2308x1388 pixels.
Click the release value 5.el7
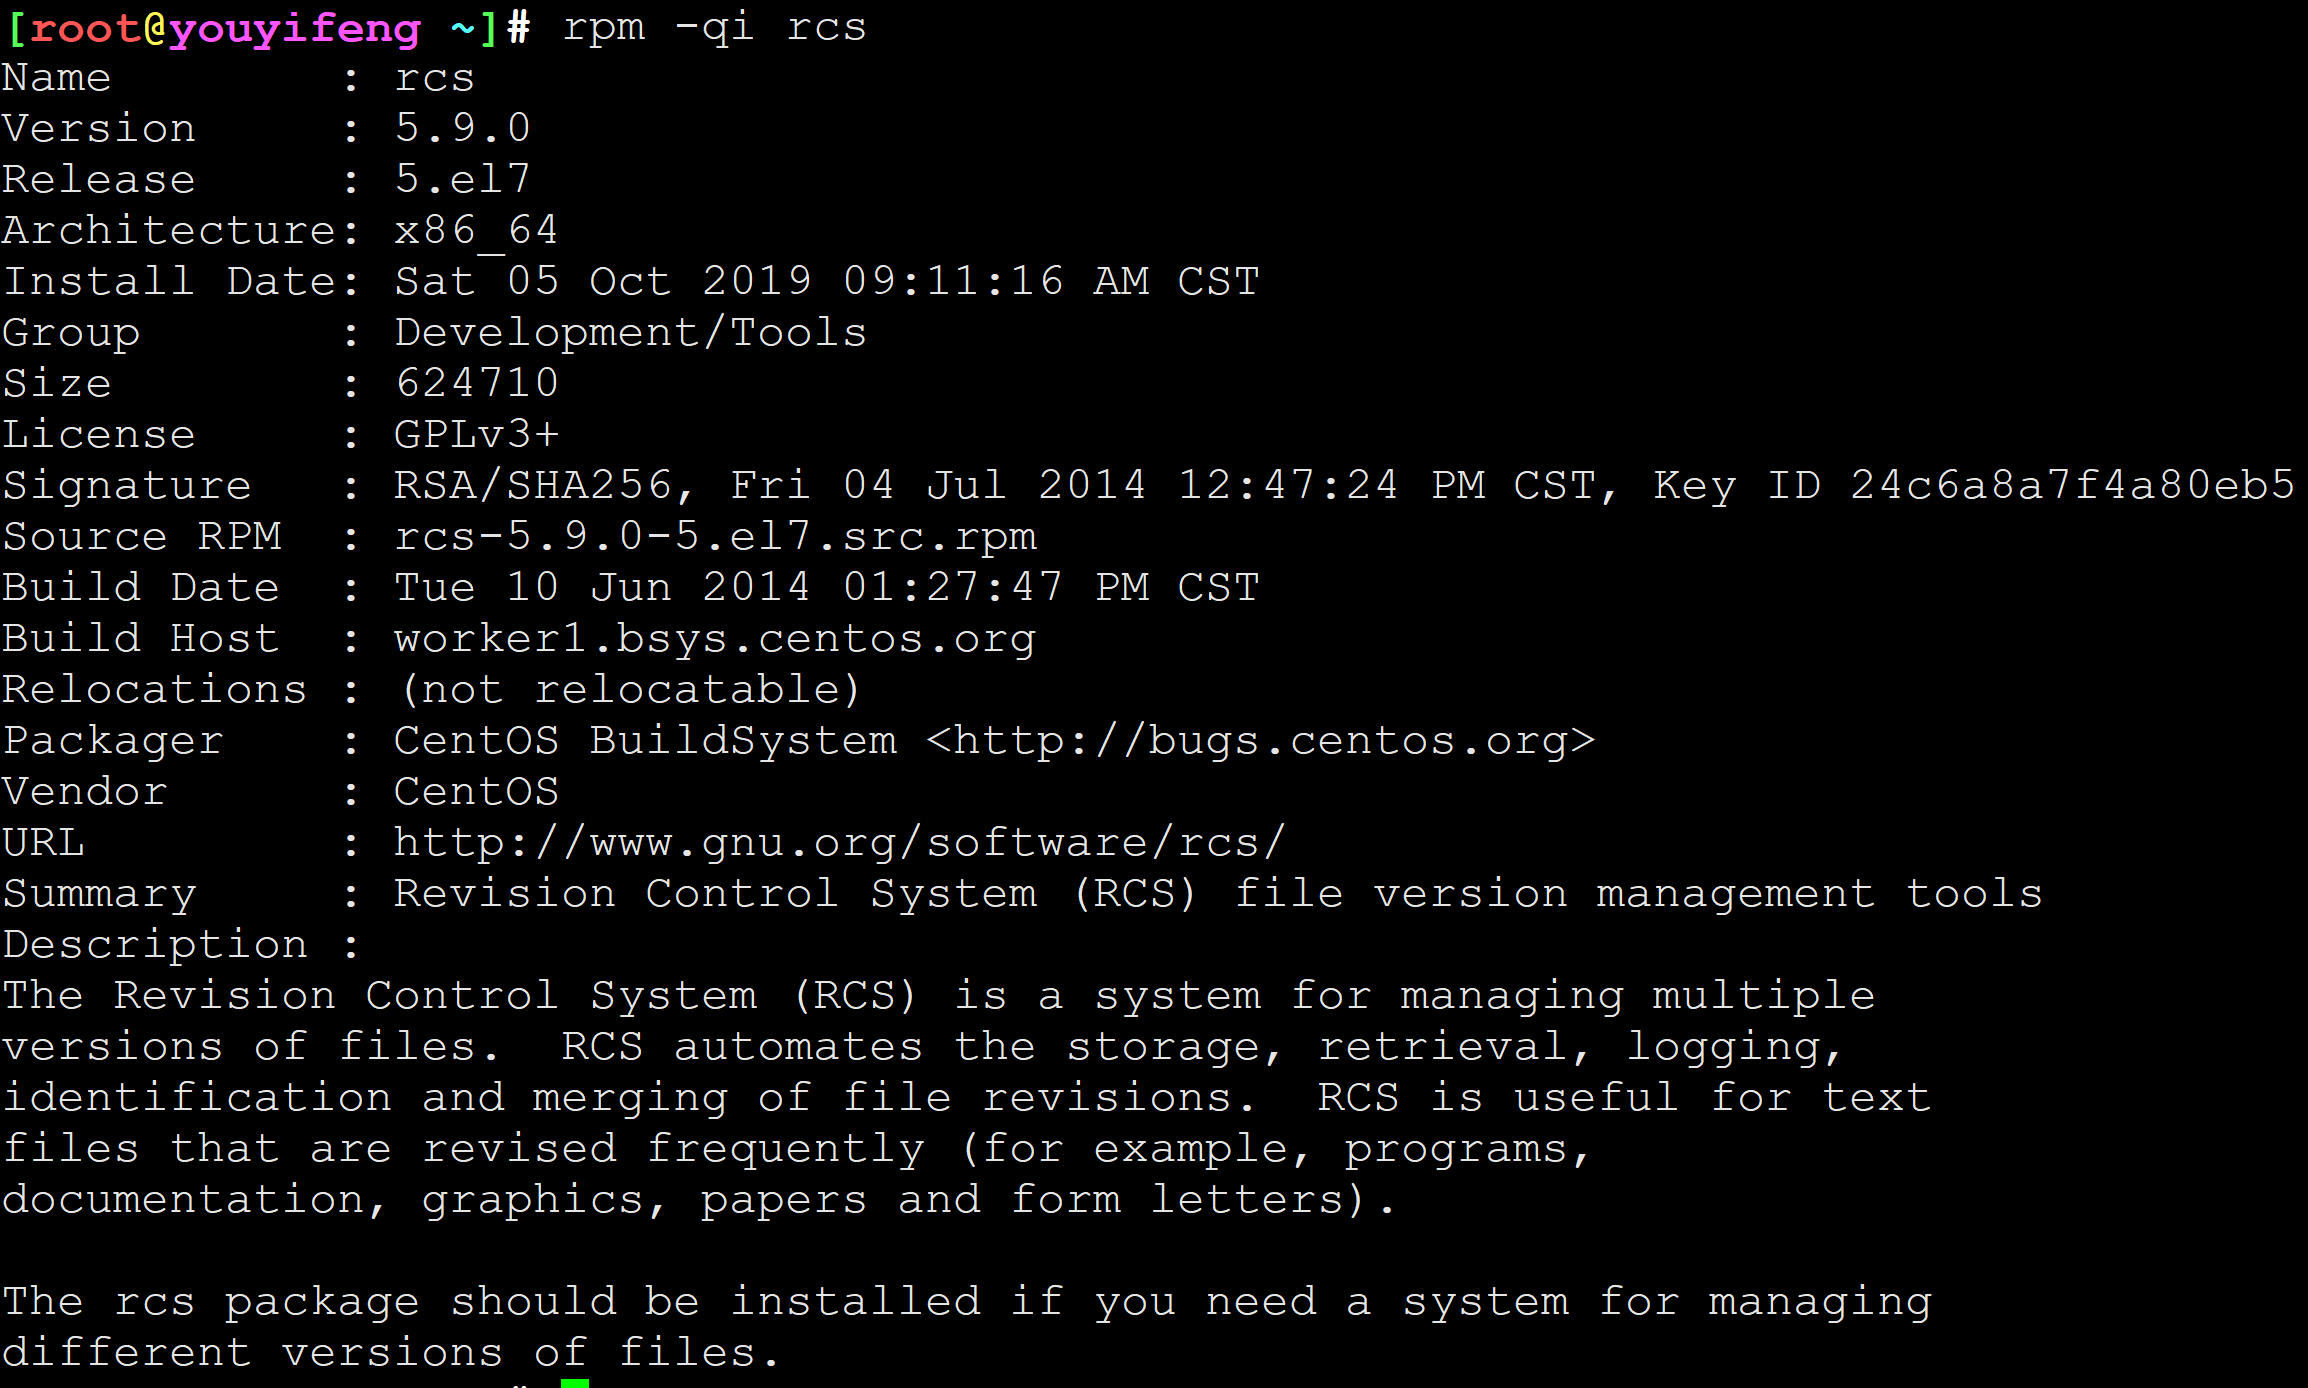coord(462,179)
